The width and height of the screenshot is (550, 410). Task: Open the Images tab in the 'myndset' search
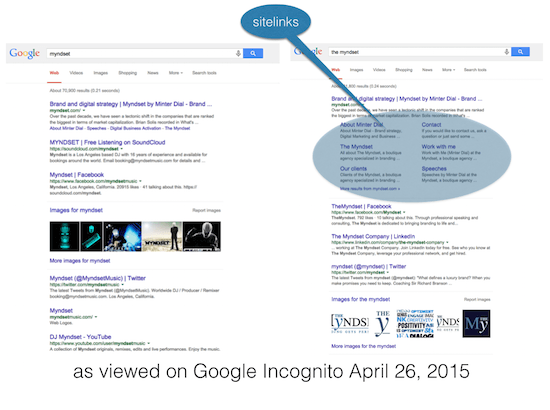pos(101,73)
